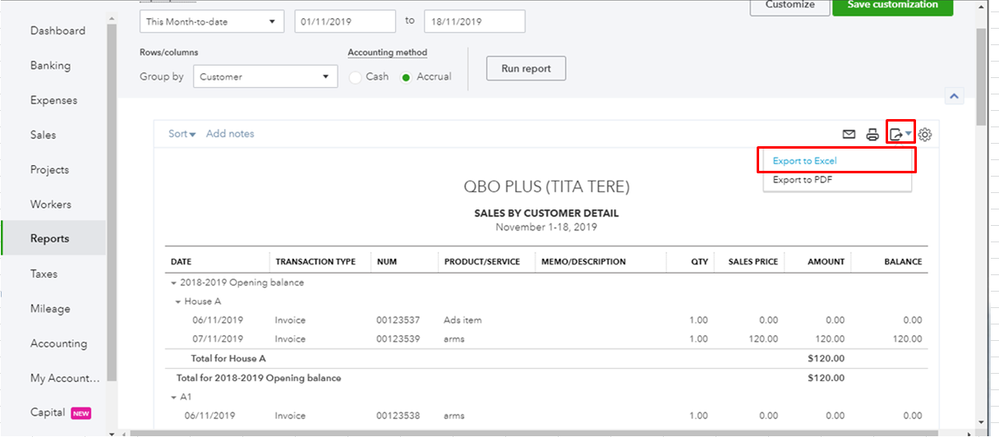Click invoice number 00123538
This screenshot has width=999, height=437.
[x=398, y=416]
